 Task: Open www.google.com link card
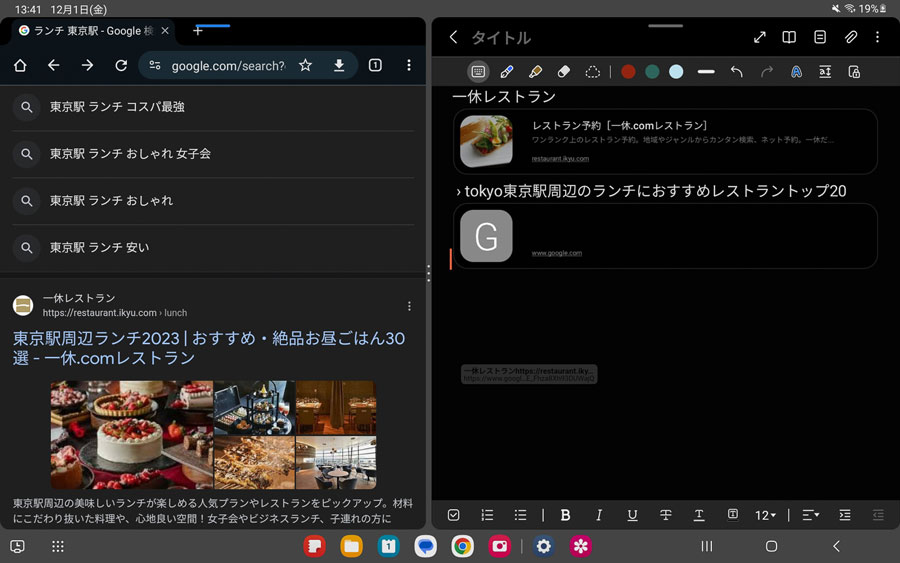(x=665, y=236)
